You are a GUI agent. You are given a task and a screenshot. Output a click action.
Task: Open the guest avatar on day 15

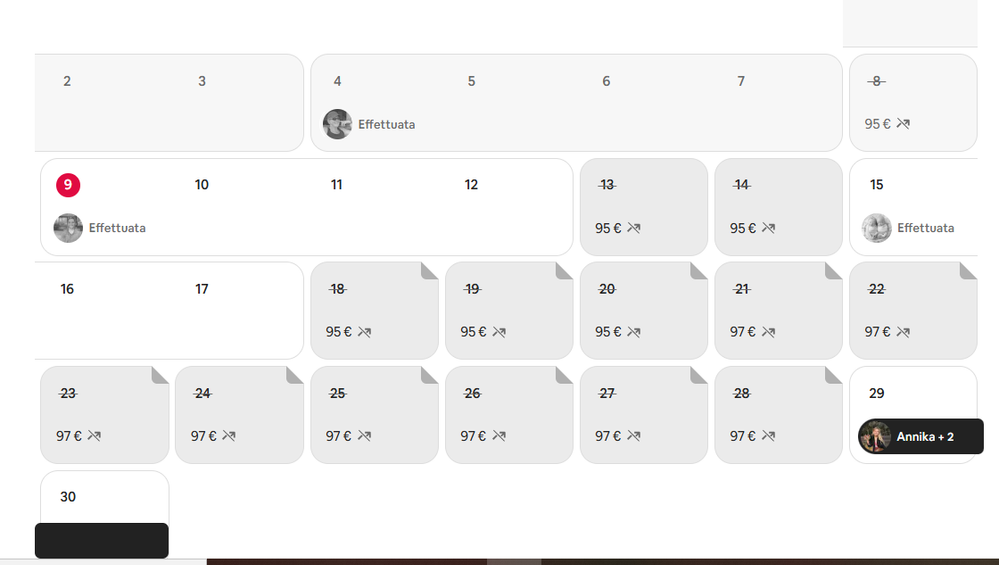point(876,228)
